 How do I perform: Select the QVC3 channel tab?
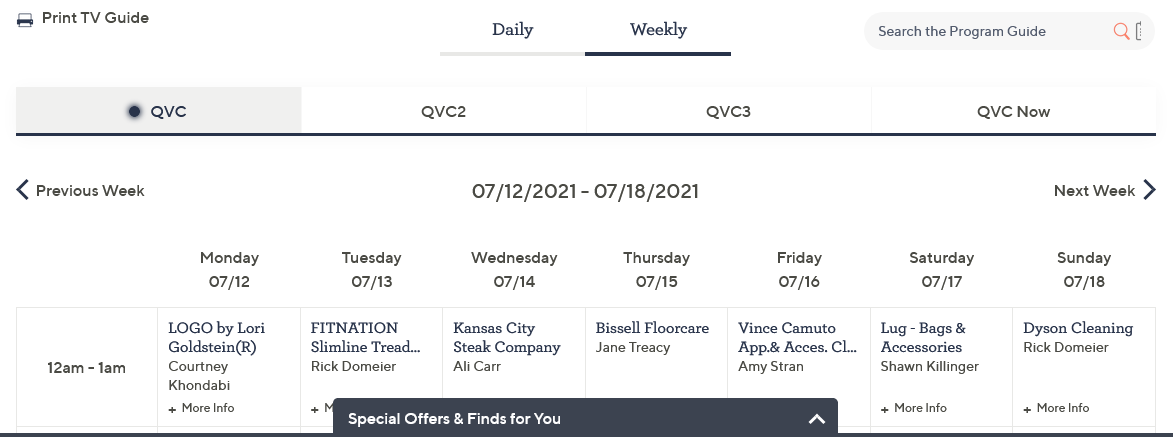pyautogui.click(x=728, y=111)
